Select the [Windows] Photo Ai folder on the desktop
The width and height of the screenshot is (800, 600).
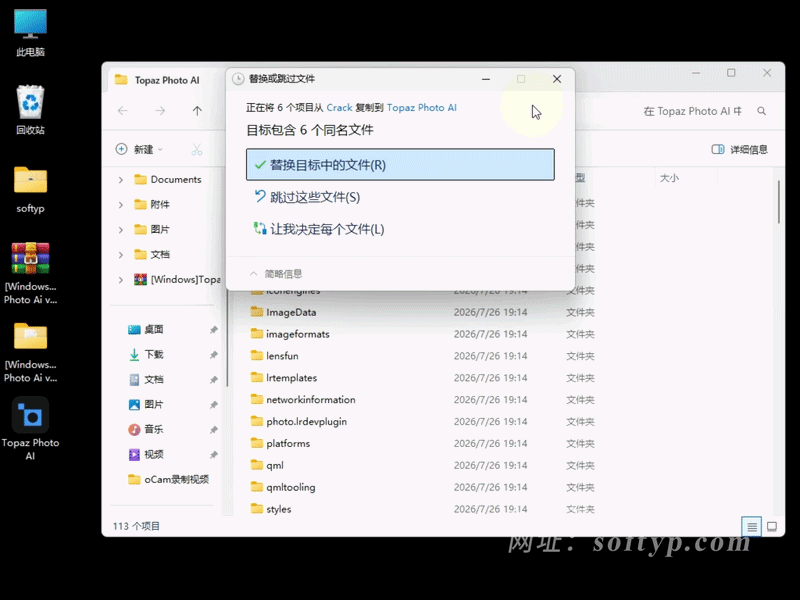pyautogui.click(x=30, y=352)
